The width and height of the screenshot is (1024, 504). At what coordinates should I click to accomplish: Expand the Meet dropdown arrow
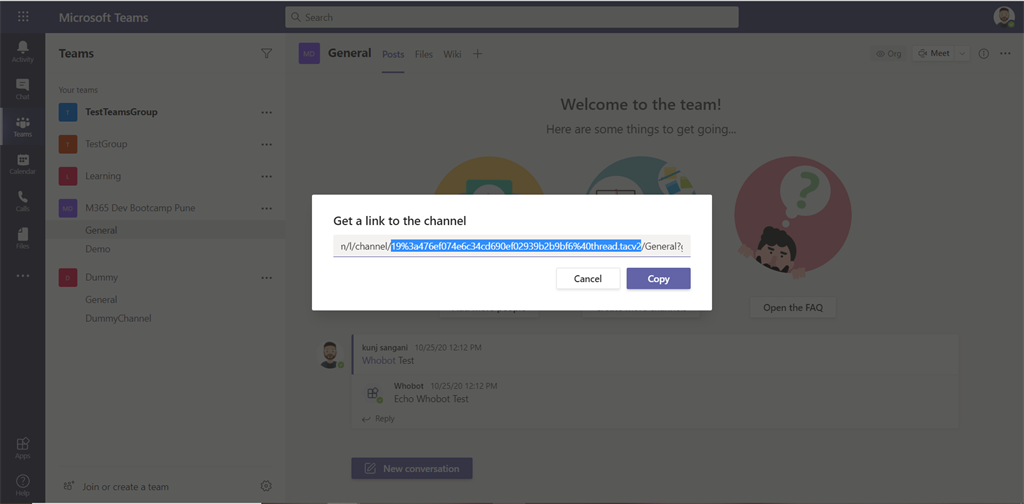(962, 54)
